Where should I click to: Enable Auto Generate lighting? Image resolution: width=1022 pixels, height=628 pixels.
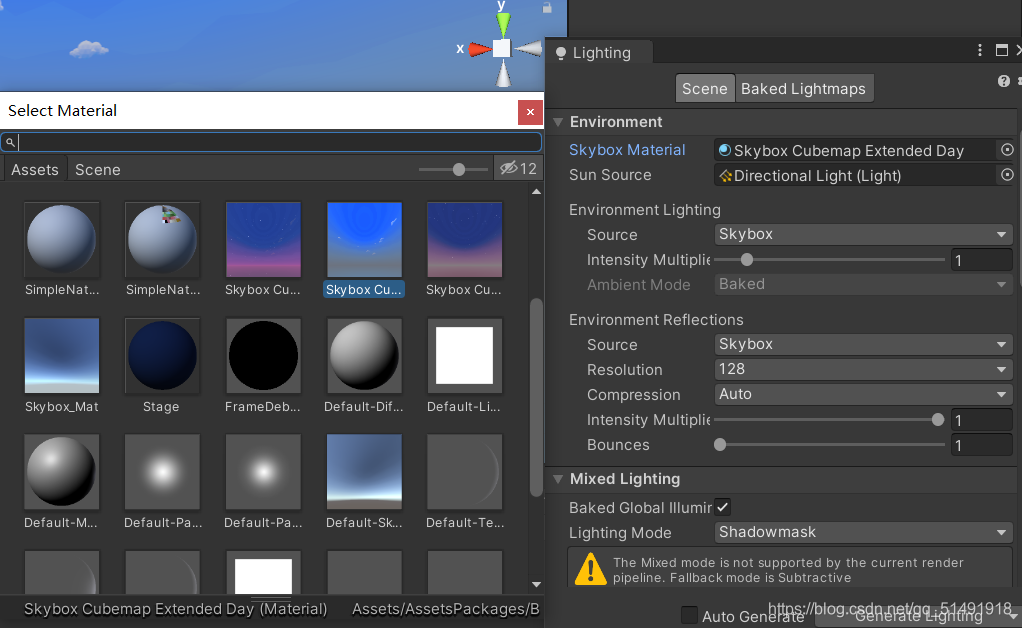(689, 616)
